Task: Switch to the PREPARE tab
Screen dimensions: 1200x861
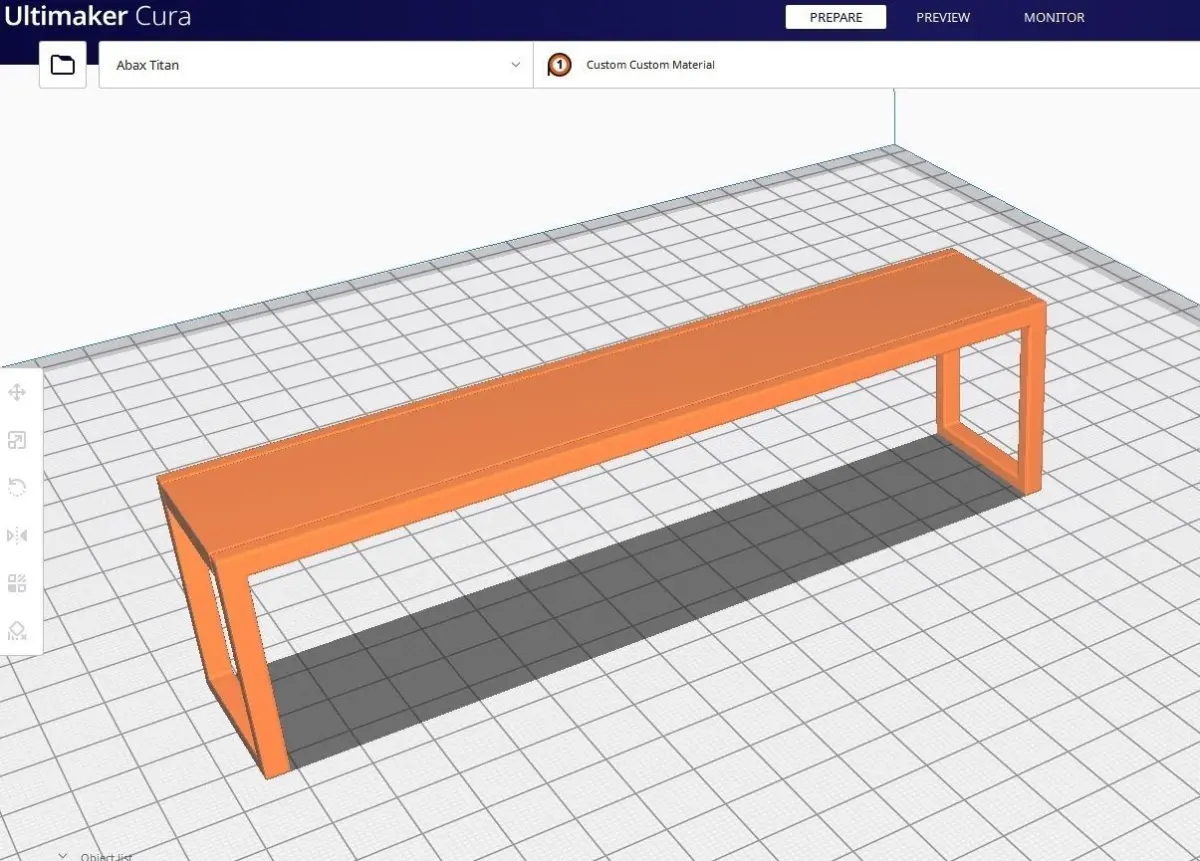Action: tap(836, 17)
